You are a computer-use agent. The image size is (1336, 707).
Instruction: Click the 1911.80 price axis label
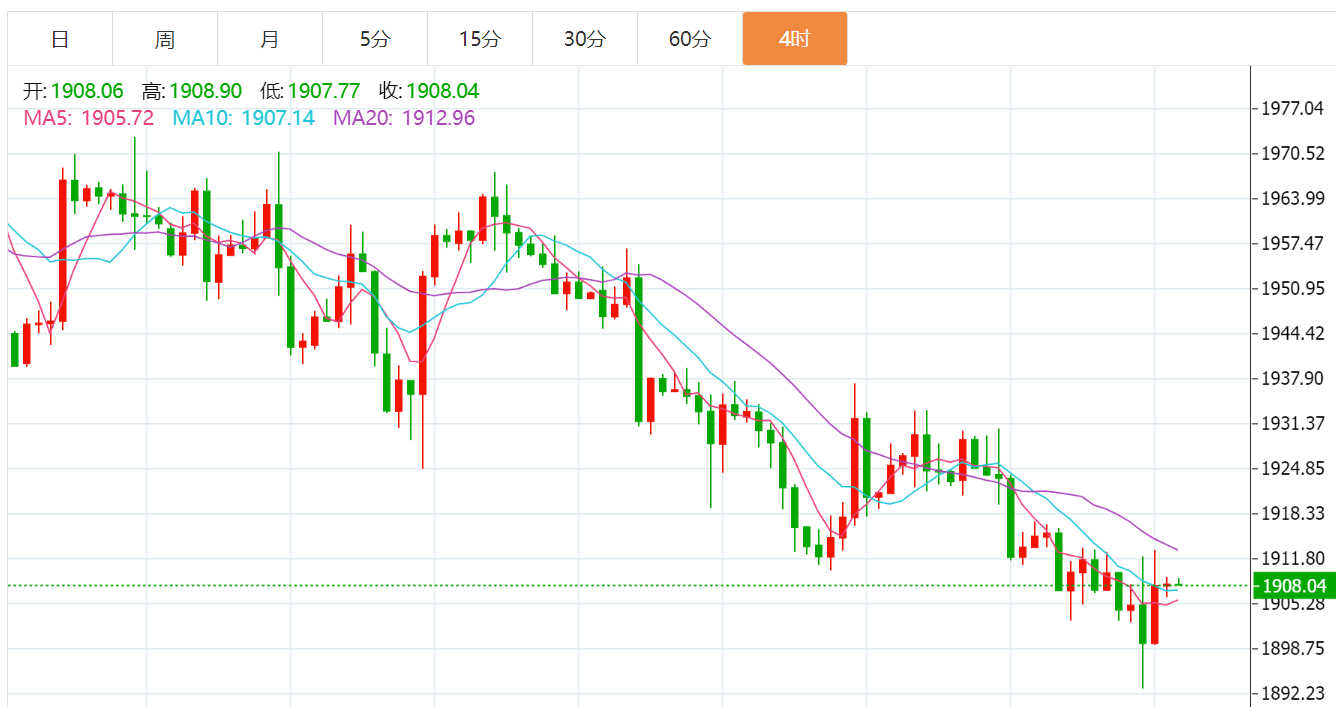click(x=1294, y=558)
